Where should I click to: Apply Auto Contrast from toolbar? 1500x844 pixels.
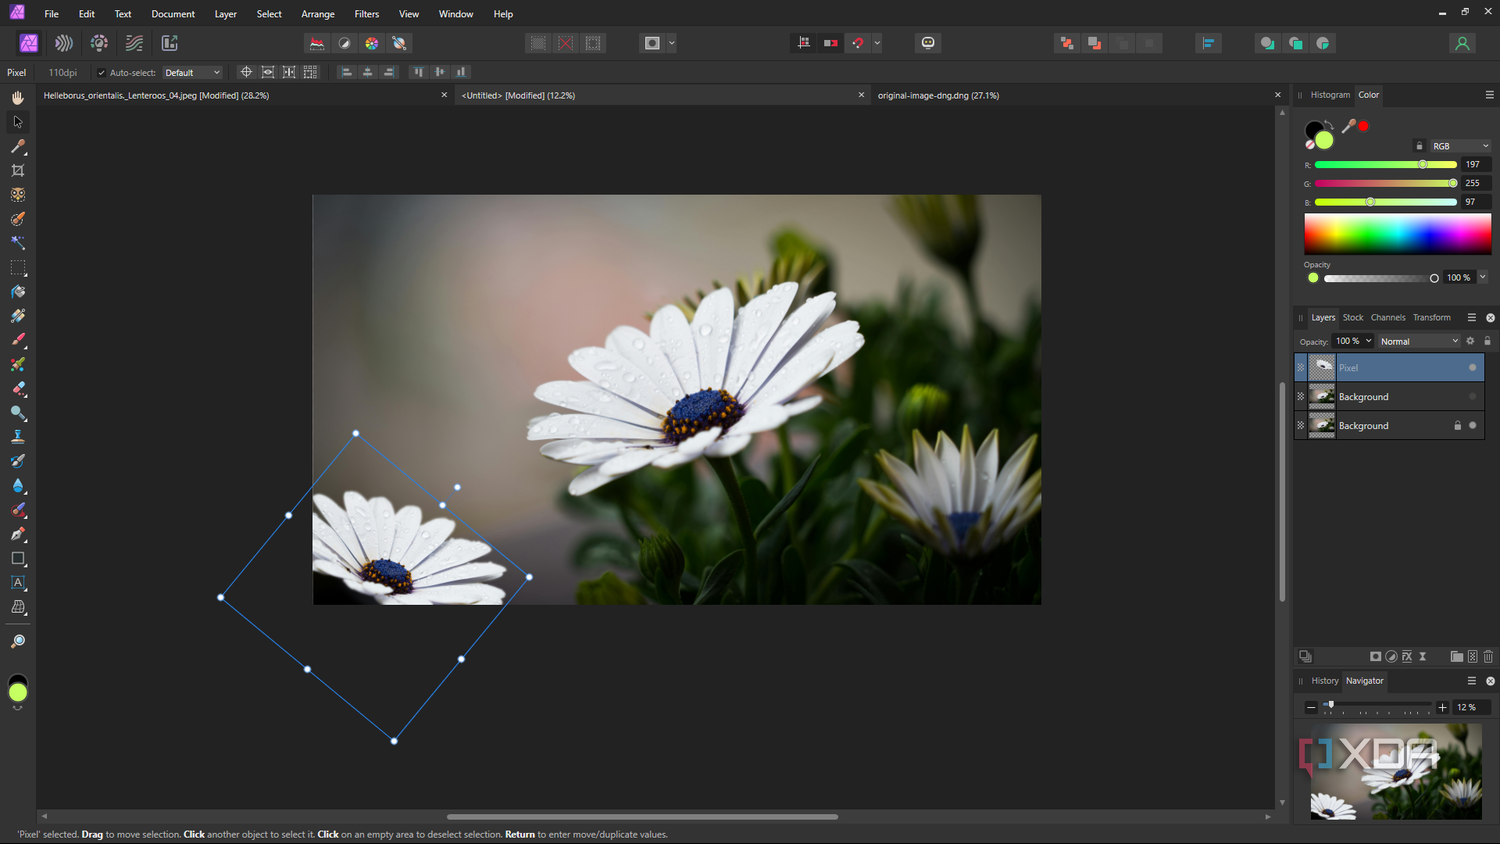(x=345, y=43)
